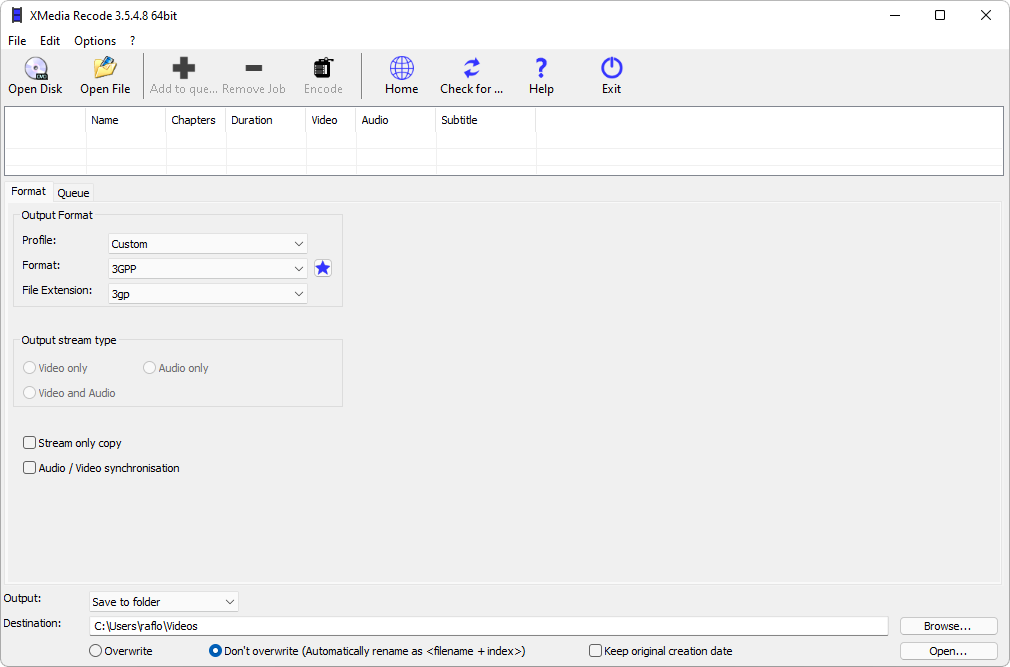Expand the Format dropdown showing 3GPP
The width and height of the screenshot is (1010, 667).
click(x=207, y=269)
